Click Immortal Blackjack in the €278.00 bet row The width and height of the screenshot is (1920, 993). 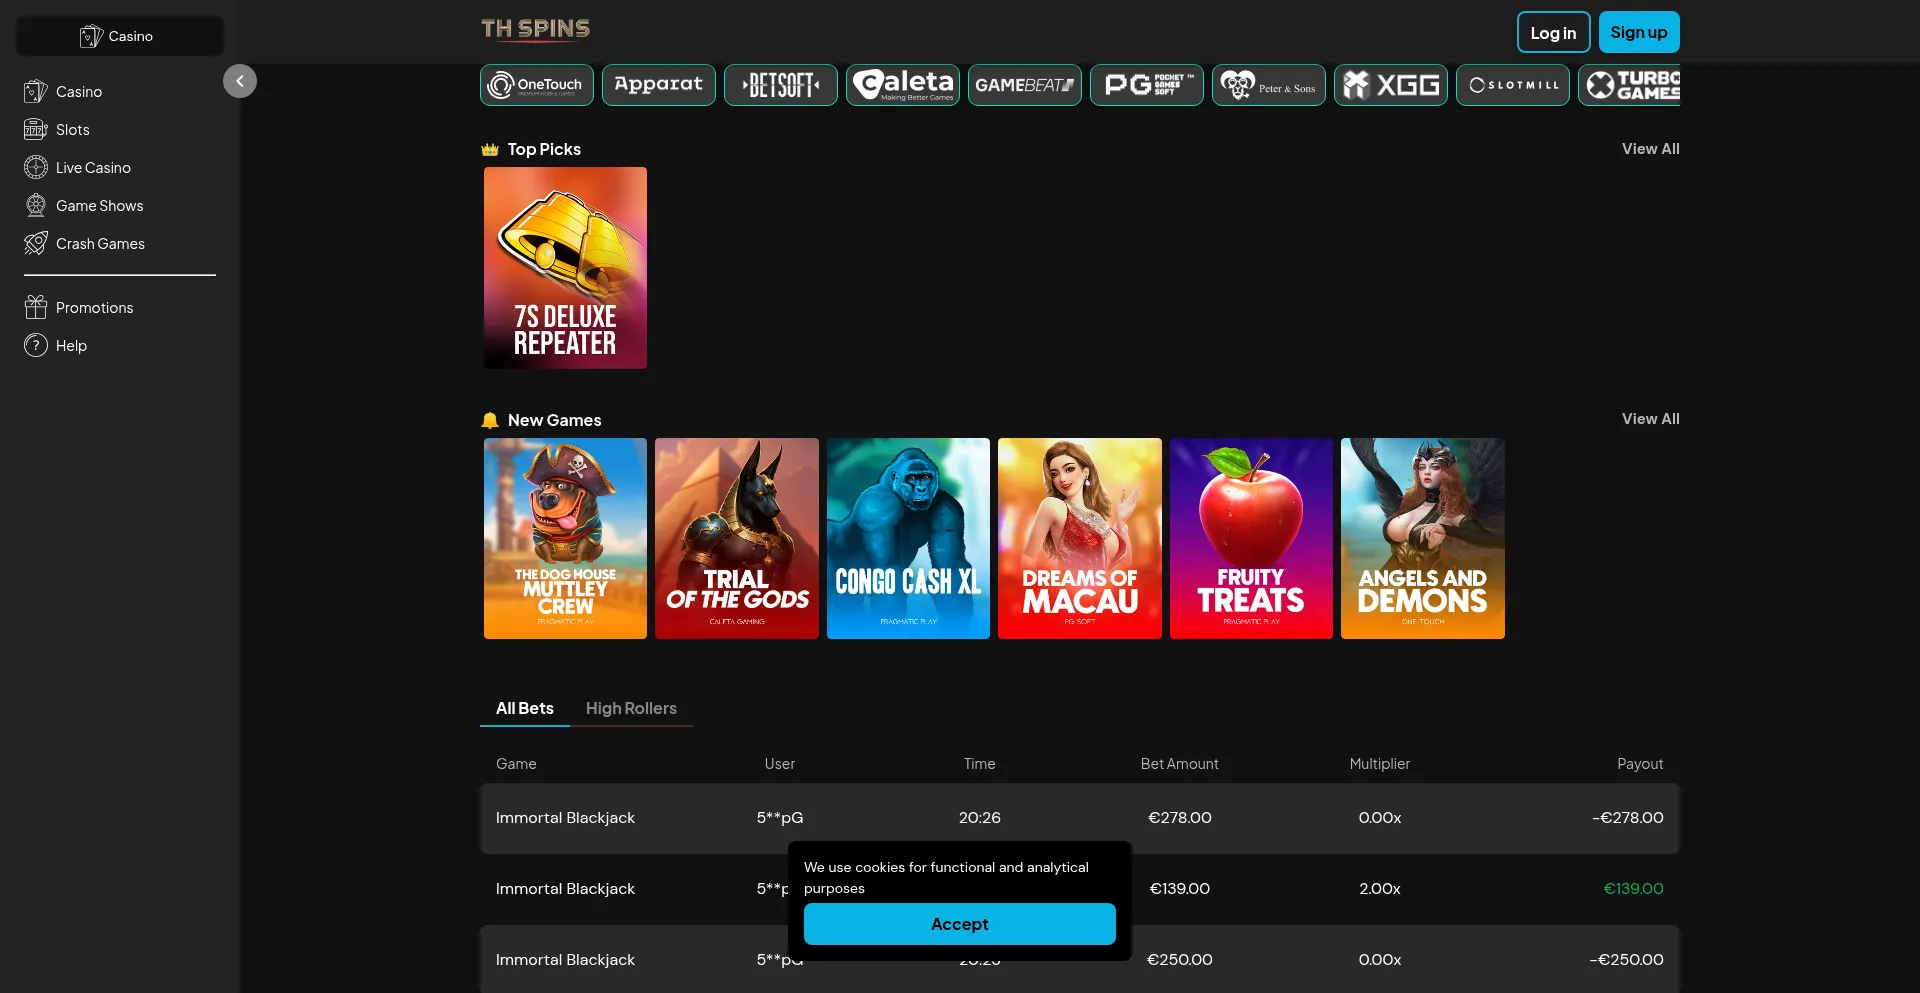565,818
